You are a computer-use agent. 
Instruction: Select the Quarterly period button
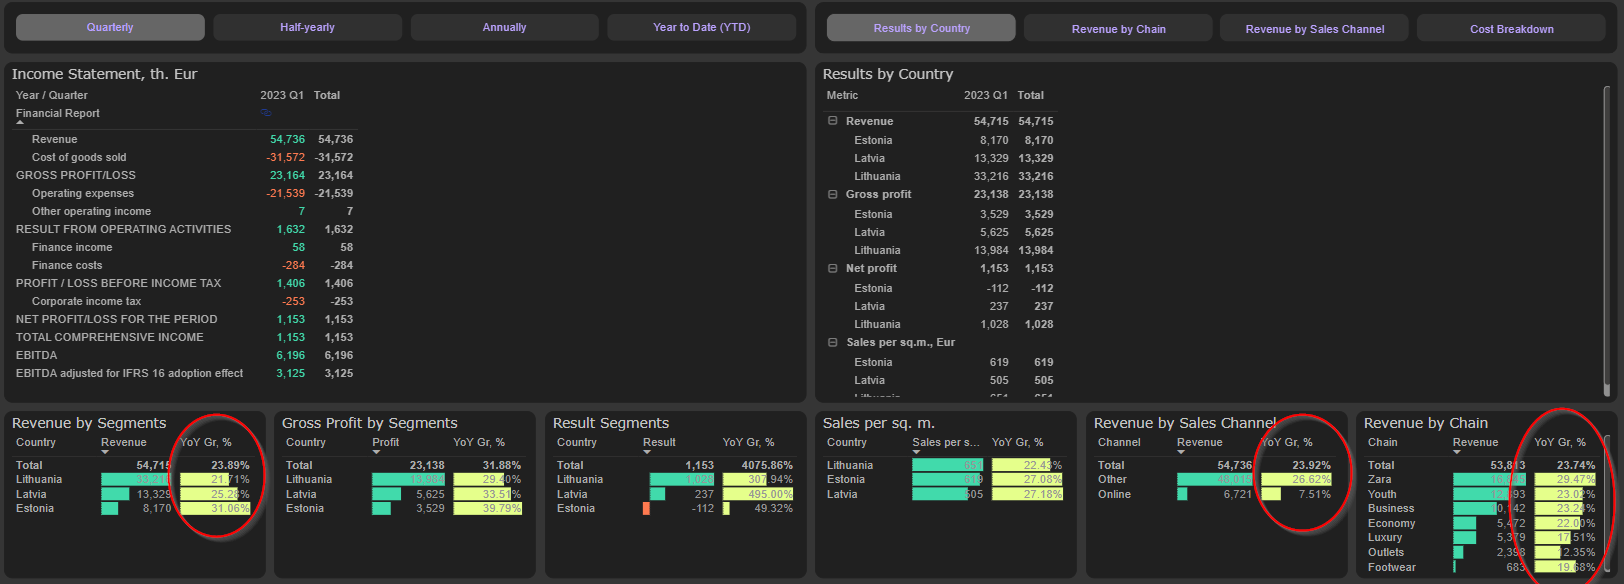coord(110,27)
